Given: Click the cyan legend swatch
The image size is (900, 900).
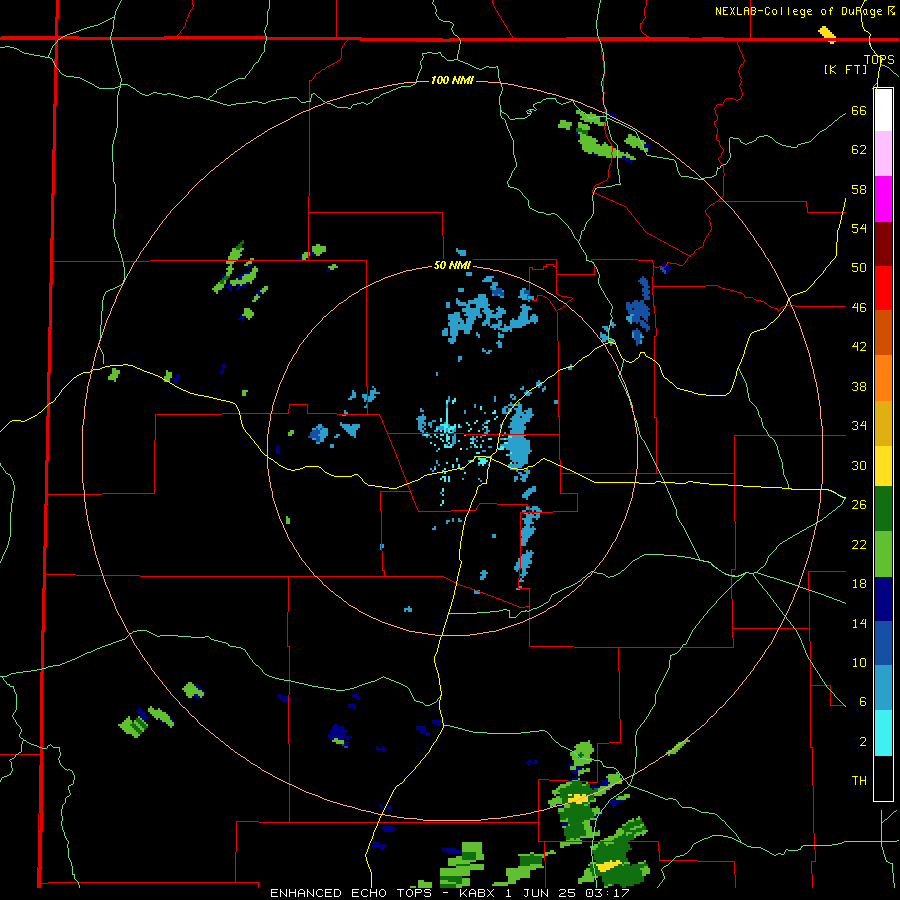Looking at the screenshot, I should point(883,733).
